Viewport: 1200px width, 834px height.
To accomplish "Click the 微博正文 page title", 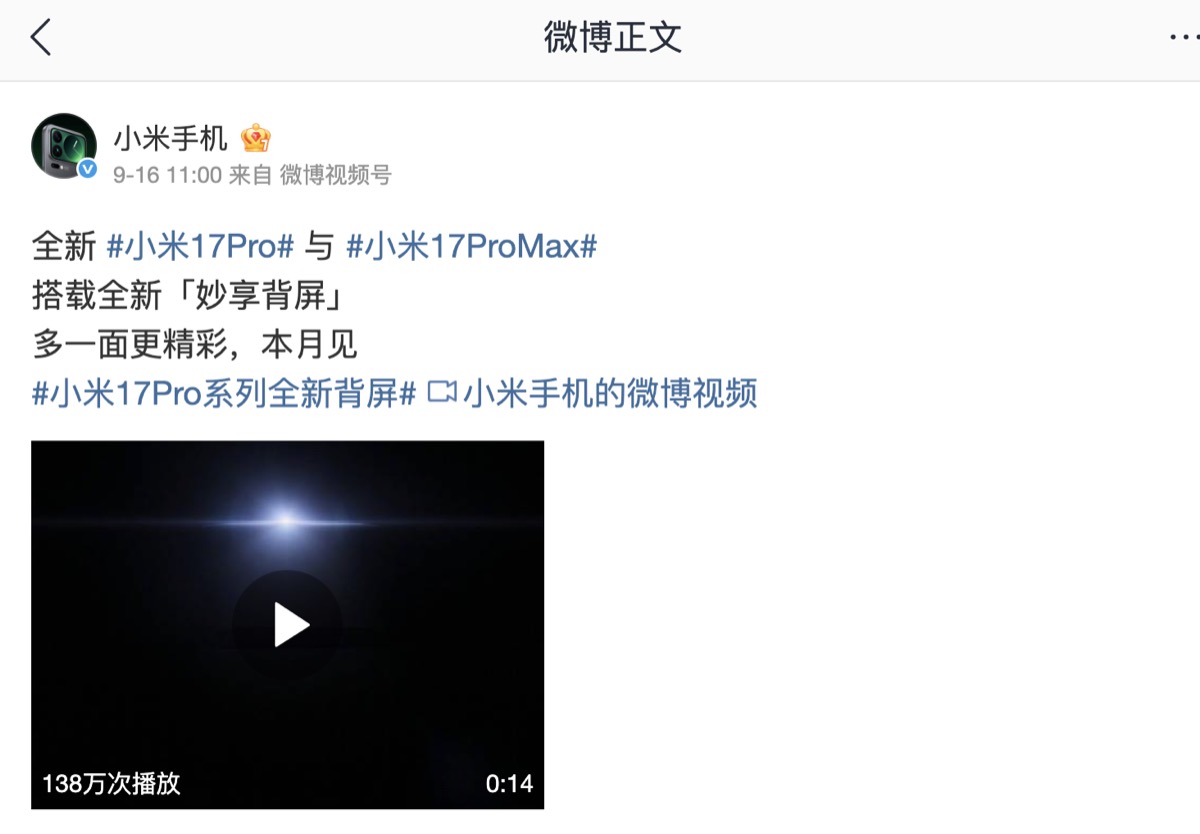I will pyautogui.click(x=613, y=38).
